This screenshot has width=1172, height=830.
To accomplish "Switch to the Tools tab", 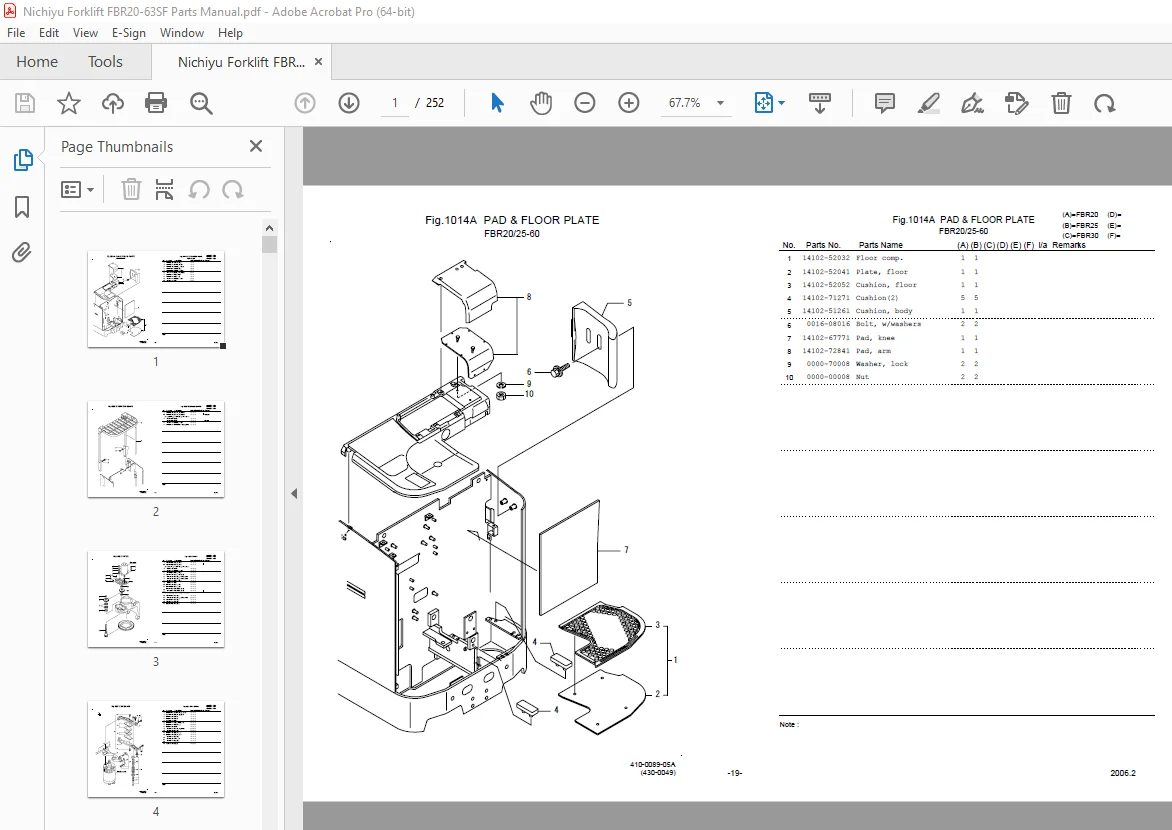I will (105, 61).
